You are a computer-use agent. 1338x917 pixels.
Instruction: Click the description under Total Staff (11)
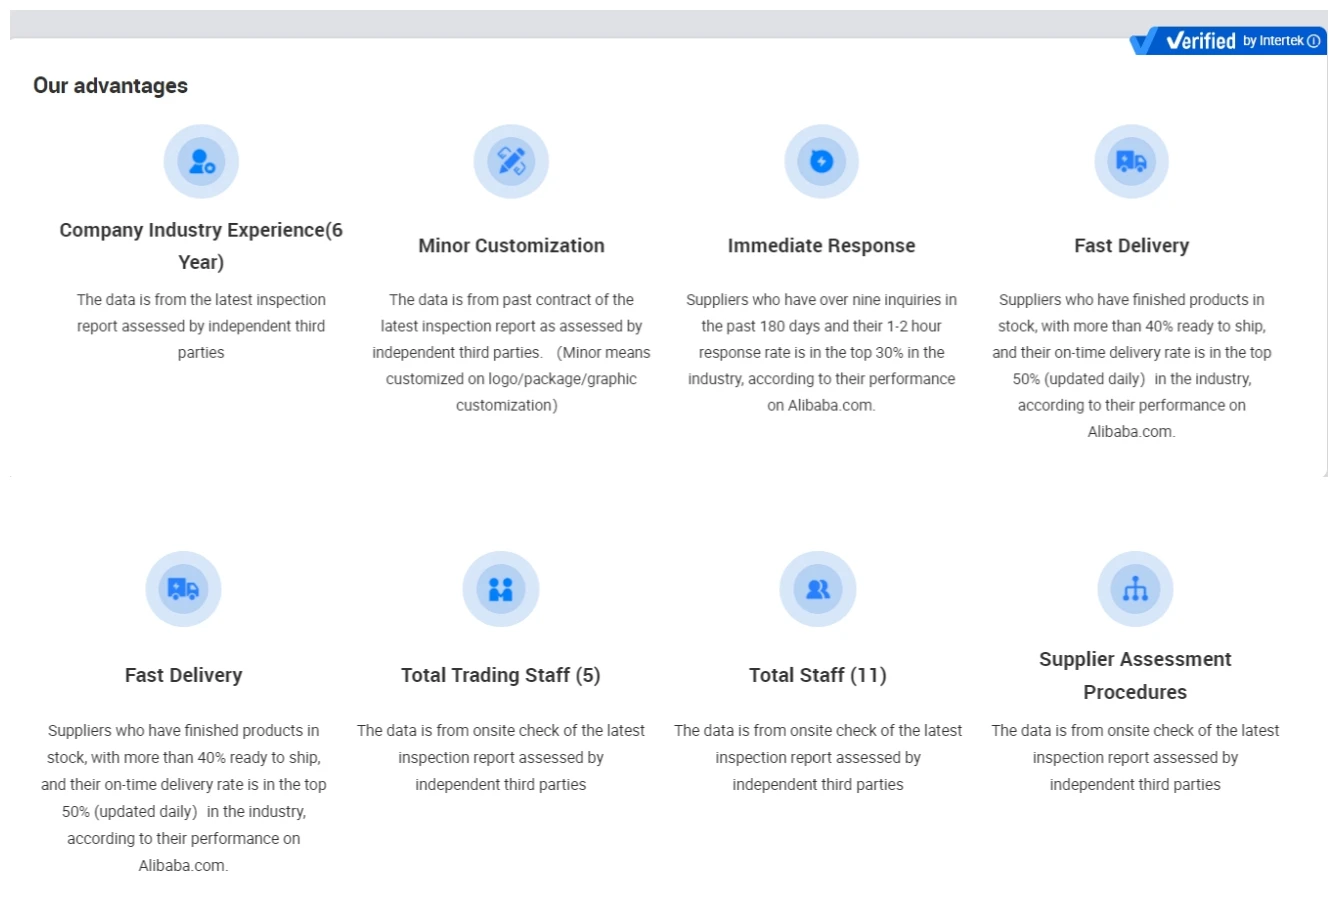pos(817,757)
